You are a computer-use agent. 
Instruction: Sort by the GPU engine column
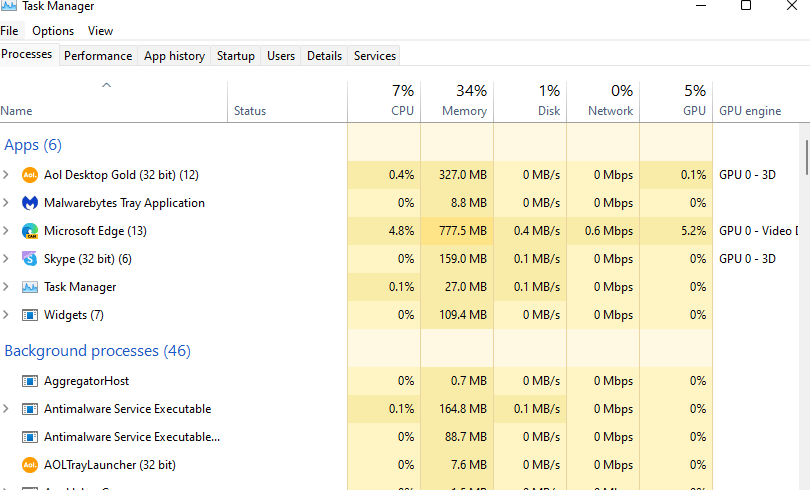point(750,111)
